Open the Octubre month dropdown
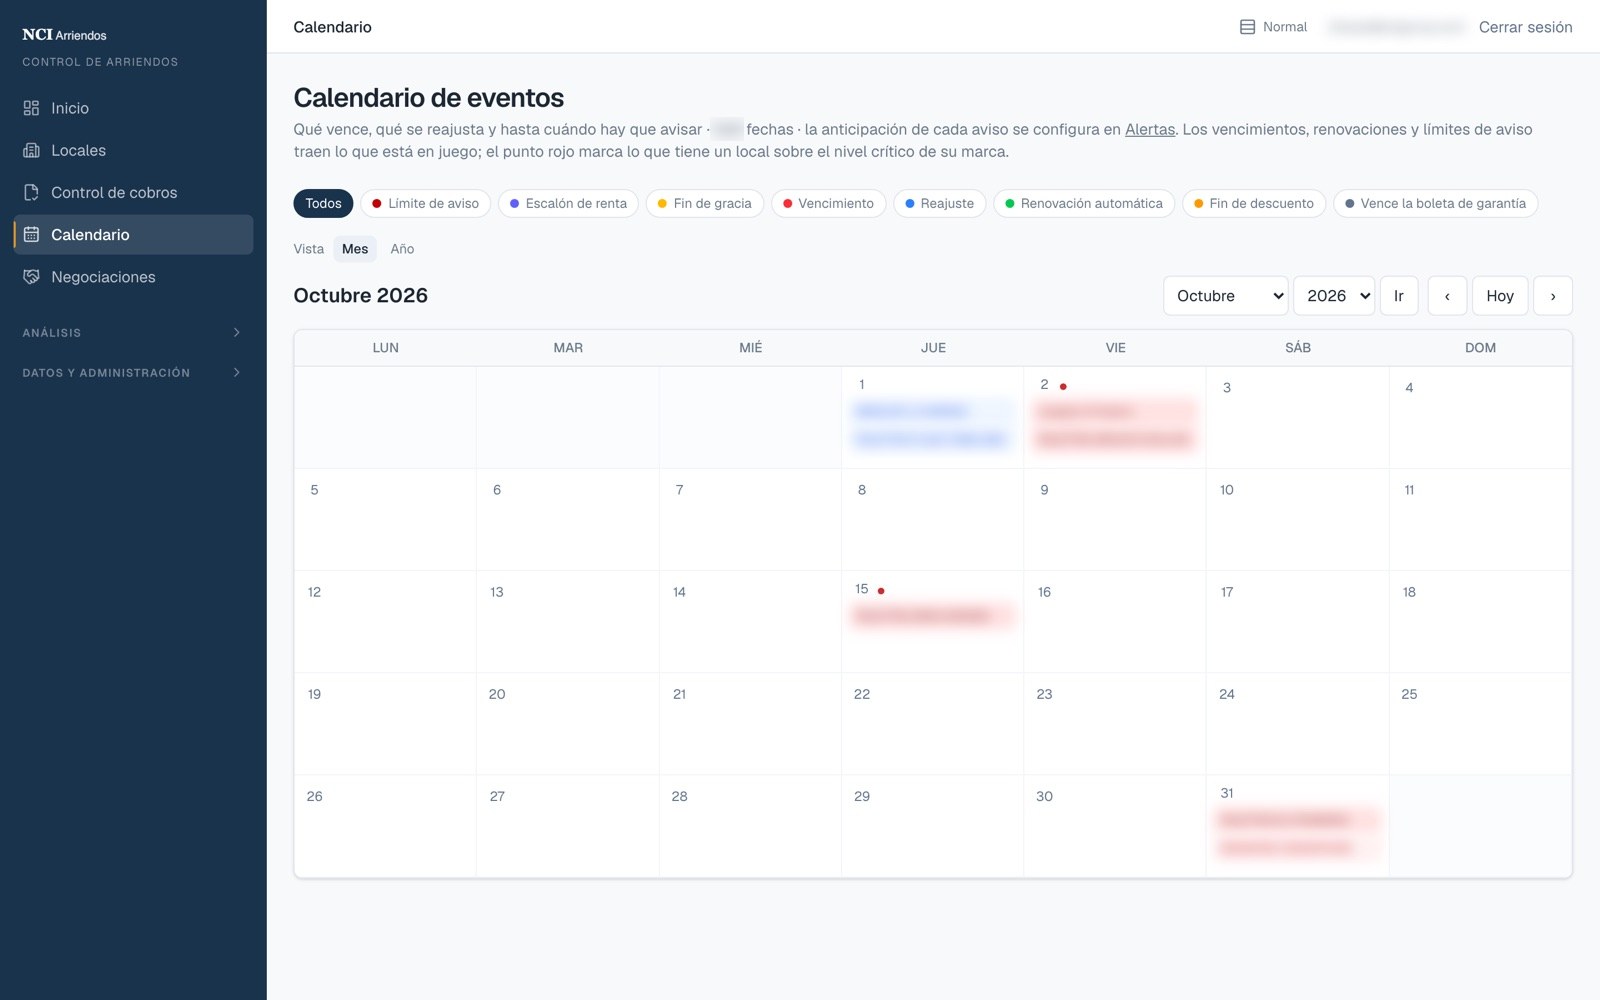The height and width of the screenshot is (1000, 1600). tap(1225, 296)
